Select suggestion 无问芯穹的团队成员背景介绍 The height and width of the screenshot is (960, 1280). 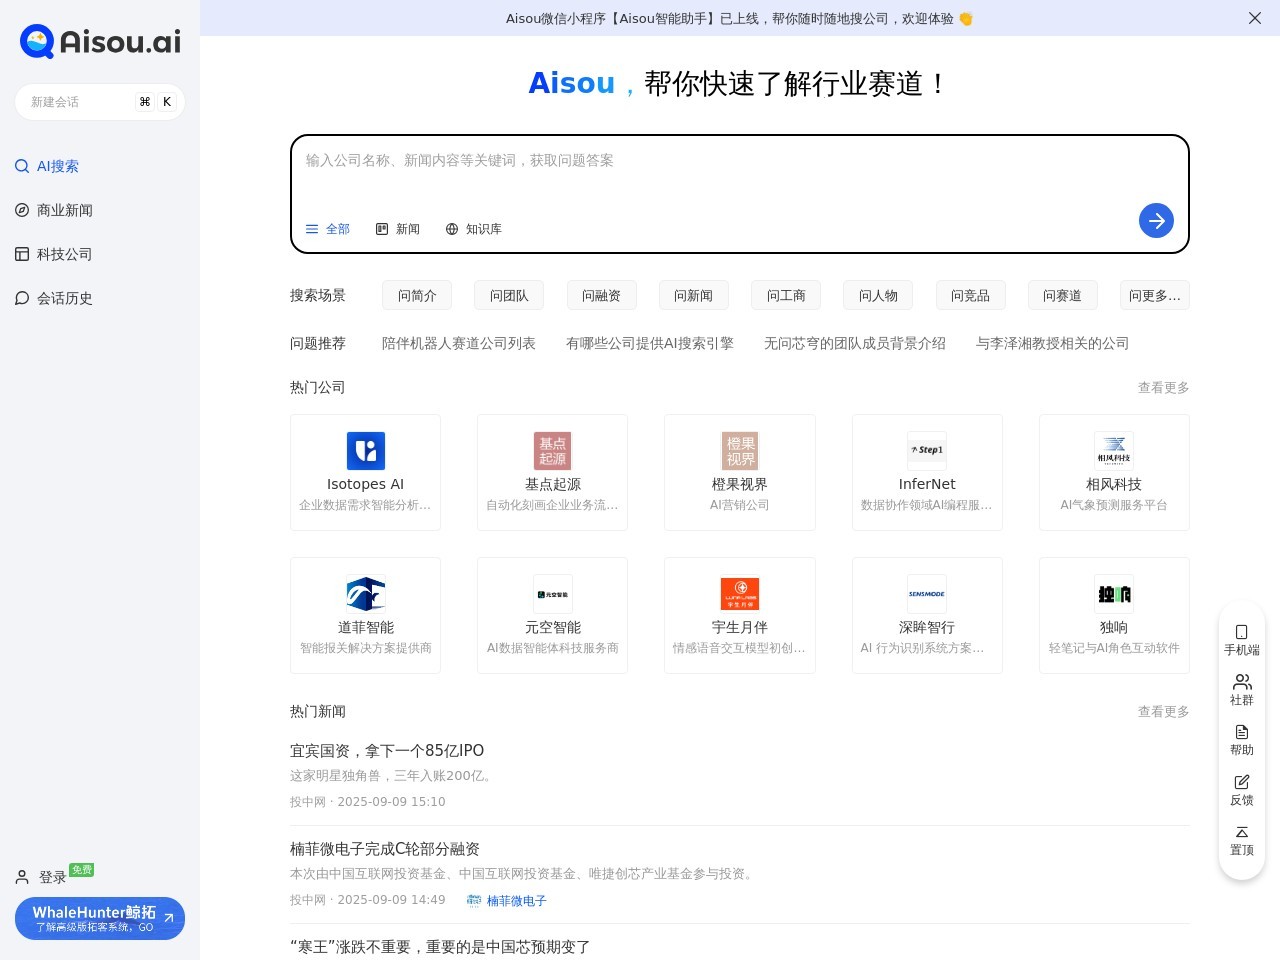855,343
